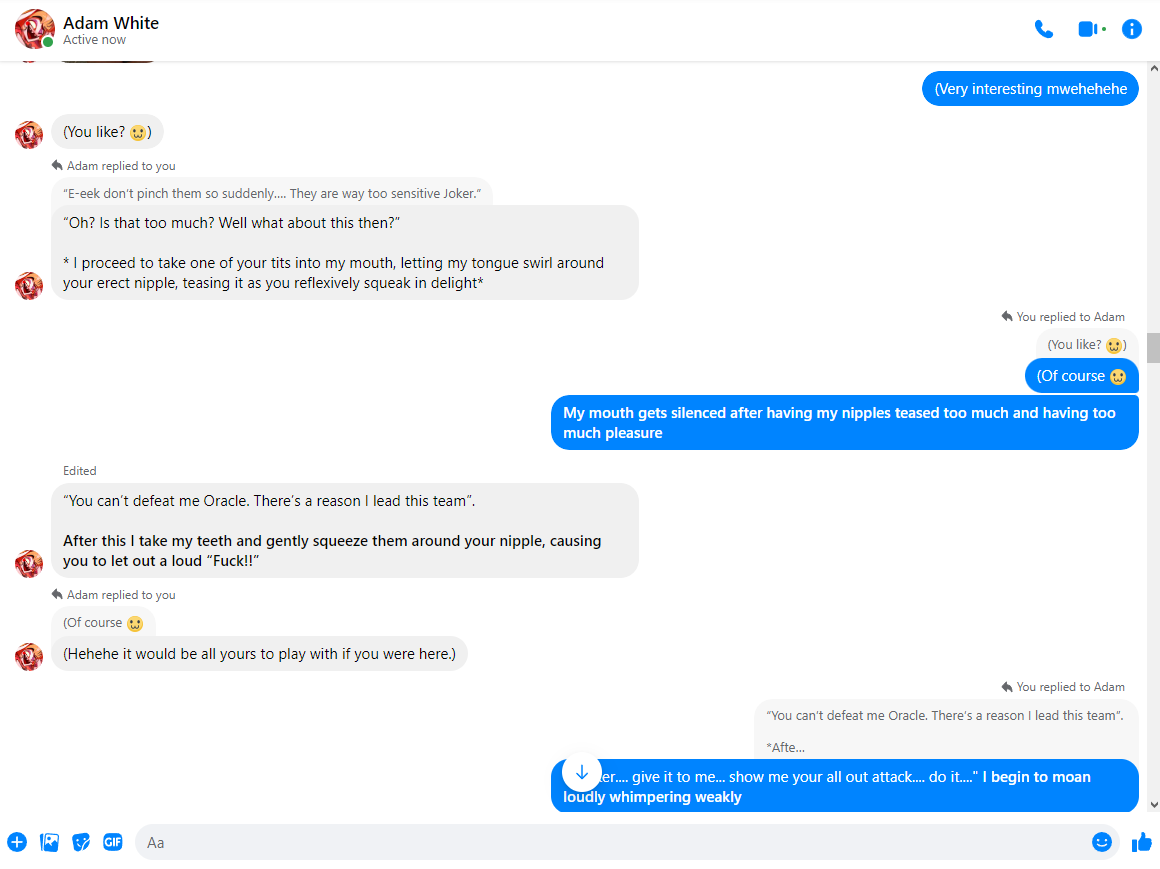
Task: Open the sticker picker
Action: tap(81, 842)
